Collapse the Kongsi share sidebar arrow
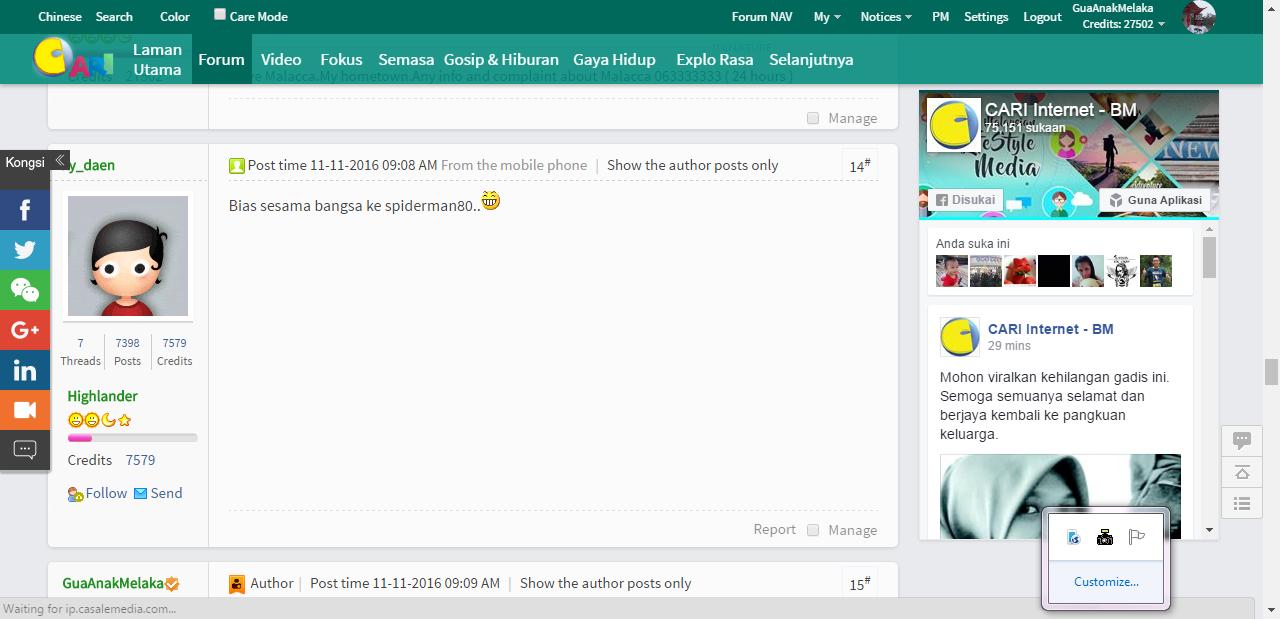 (x=60, y=161)
